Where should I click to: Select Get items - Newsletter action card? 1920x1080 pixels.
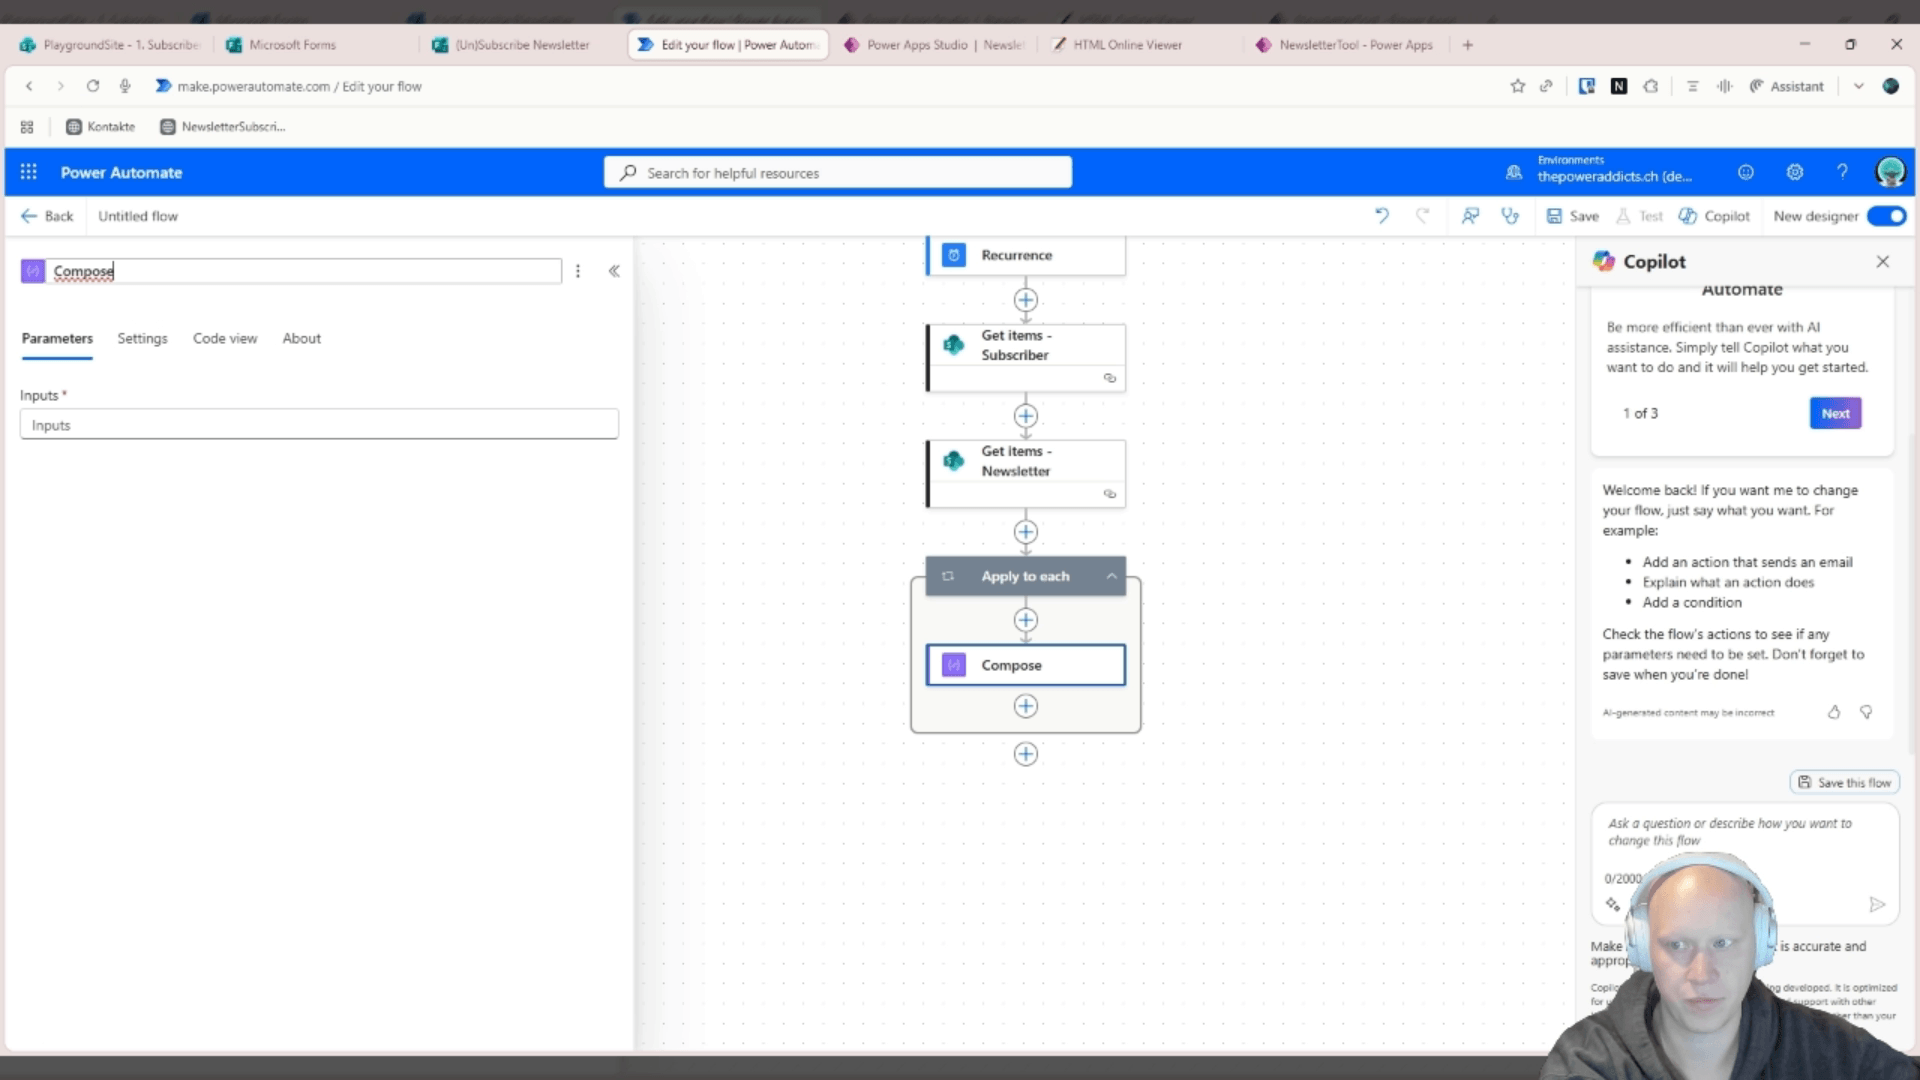click(x=1025, y=473)
